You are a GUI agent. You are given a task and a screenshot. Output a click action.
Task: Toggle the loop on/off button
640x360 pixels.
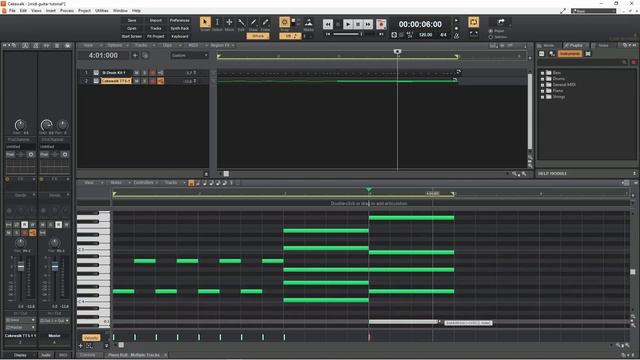(x=473, y=22)
